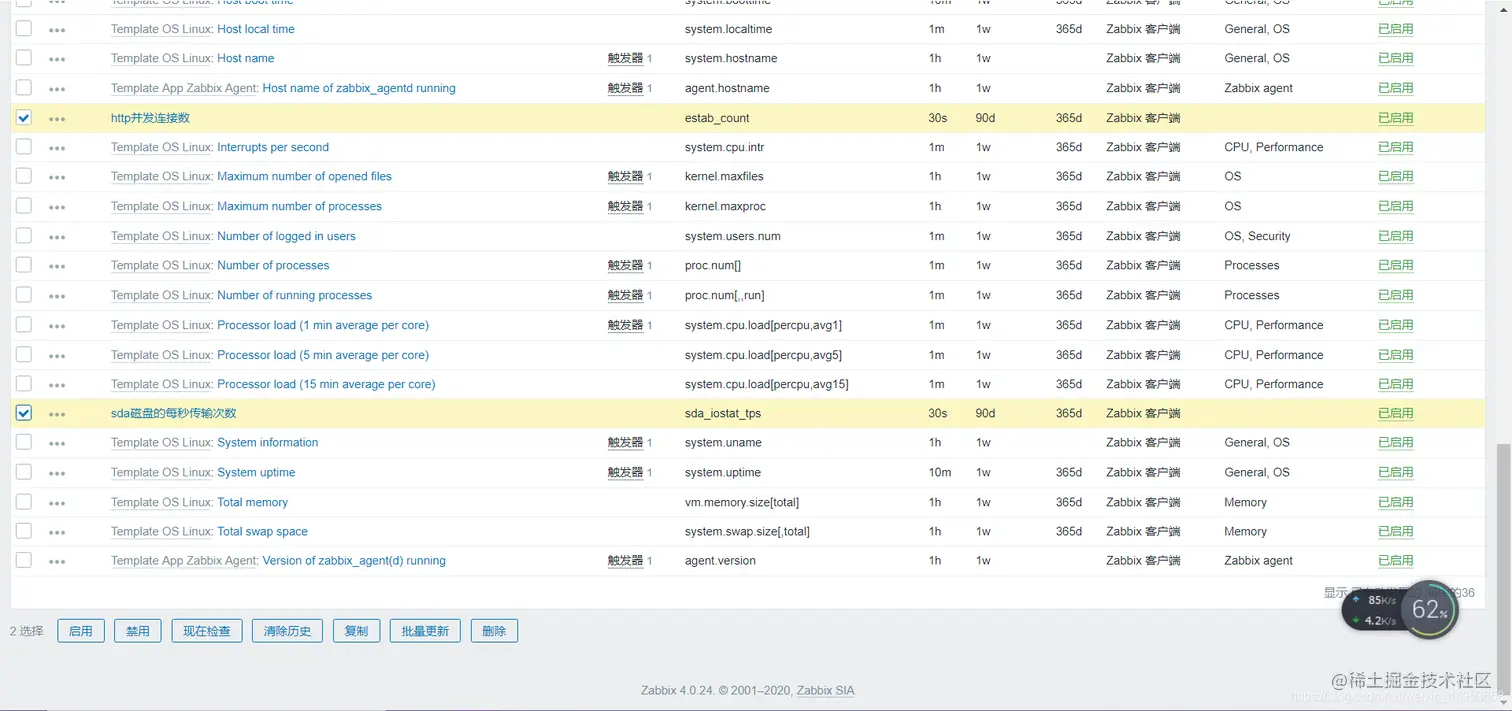
Task: Click the sda_iostat_tps key cell
Action: 723,413
